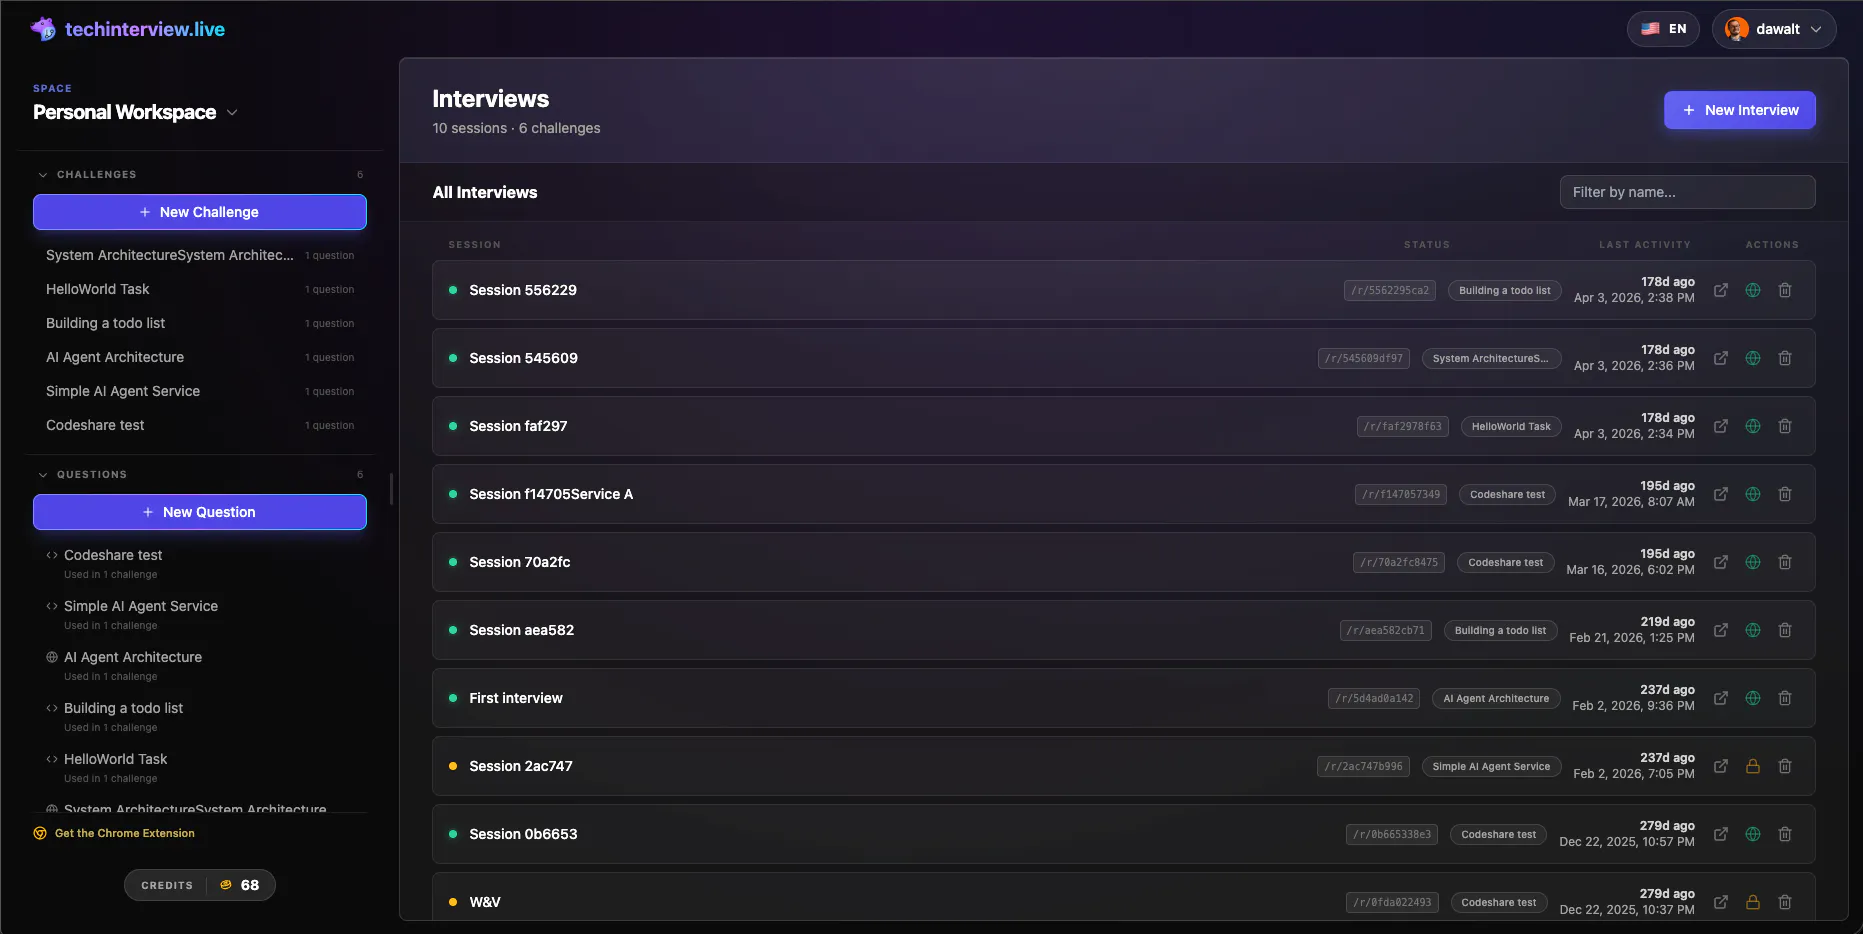1863x934 pixels.
Task: Click Codeshare test tag on Session 70a2fc
Action: point(1505,562)
